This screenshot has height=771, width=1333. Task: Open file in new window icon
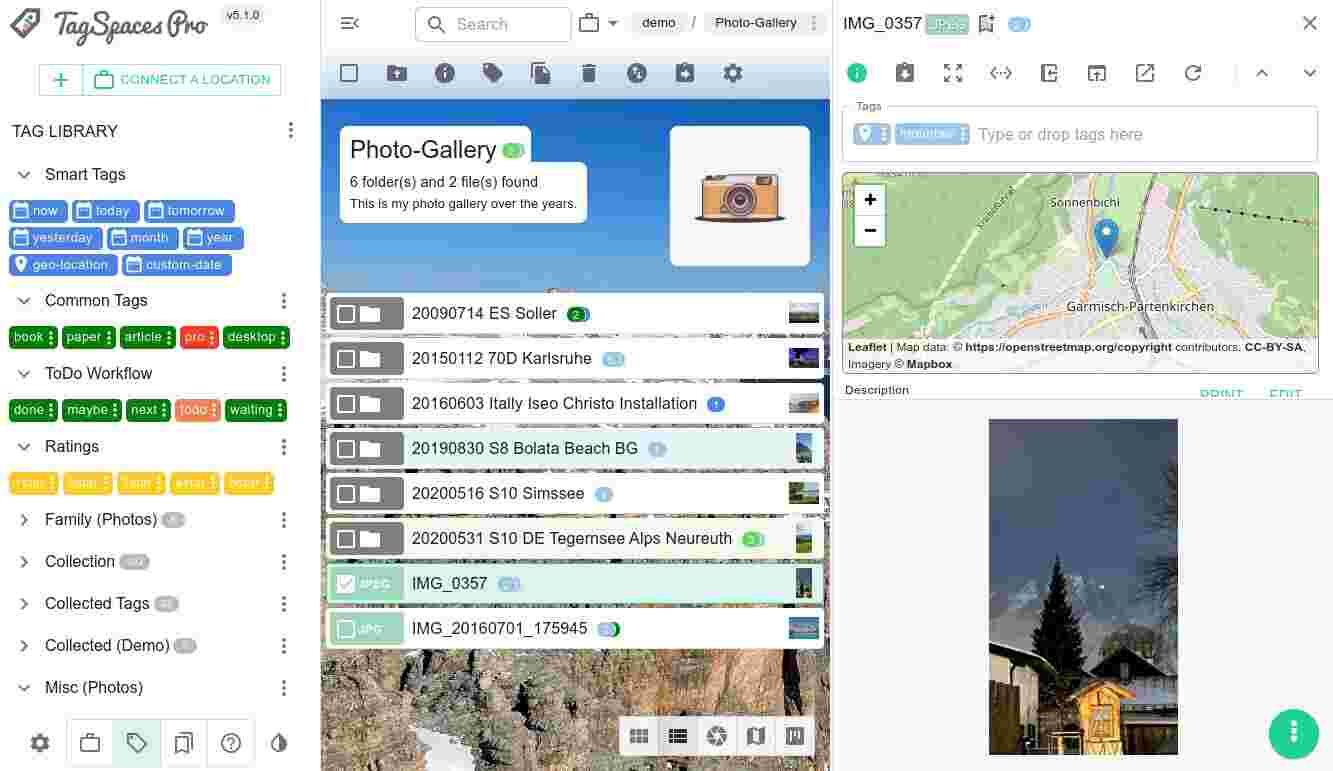(1097, 73)
